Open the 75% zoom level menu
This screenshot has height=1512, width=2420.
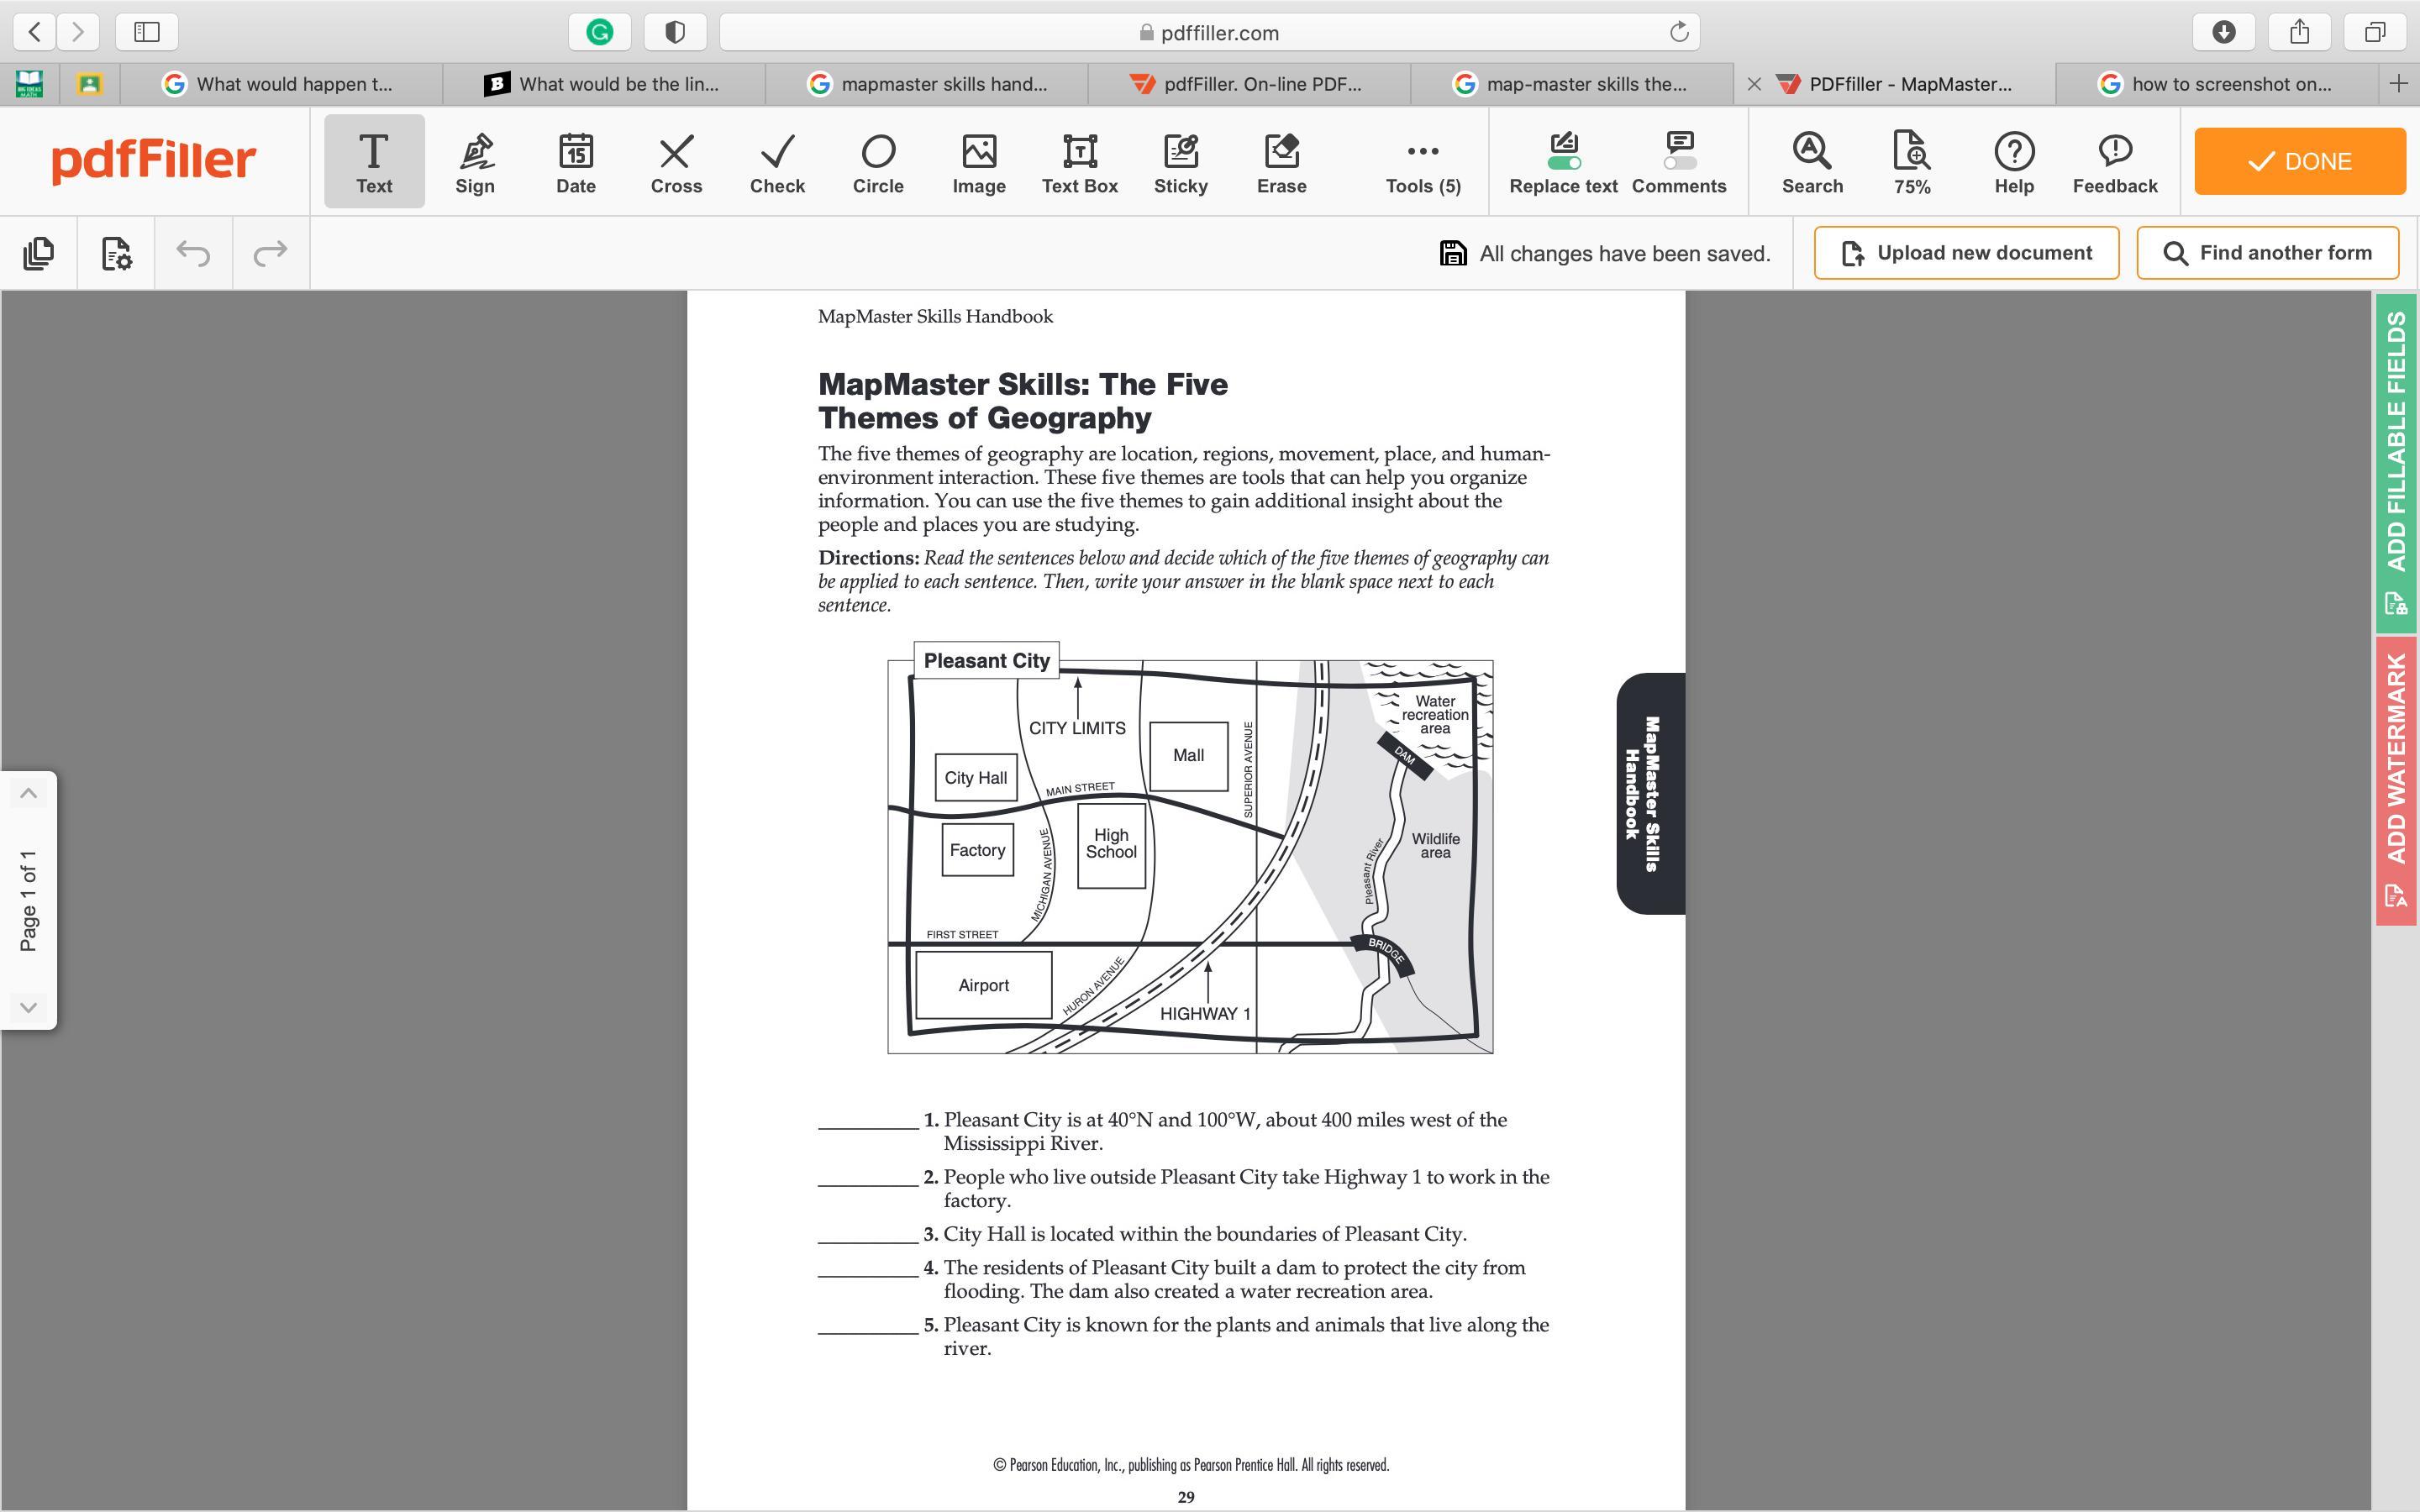click(x=1911, y=162)
